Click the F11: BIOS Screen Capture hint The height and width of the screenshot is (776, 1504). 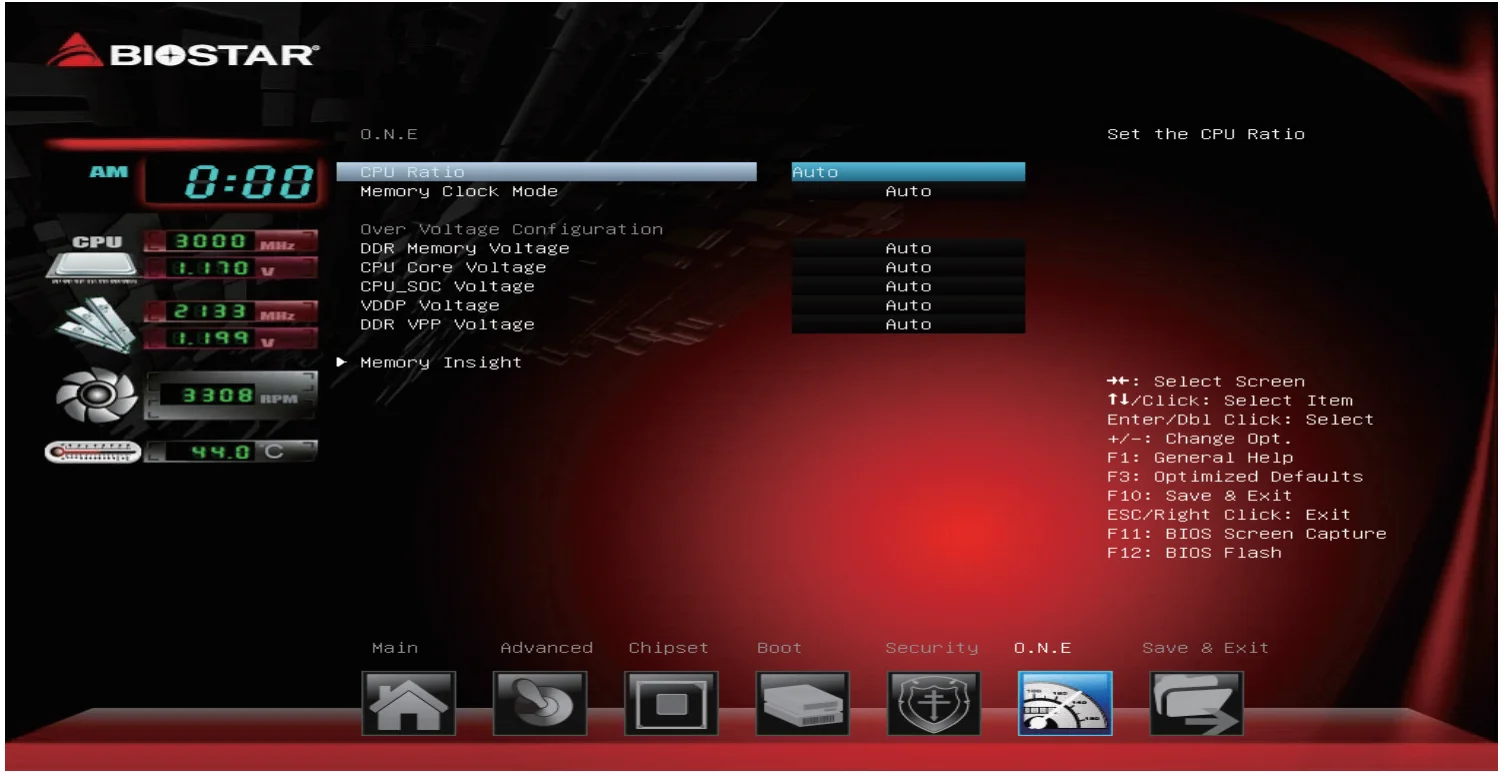pyautogui.click(x=1247, y=533)
